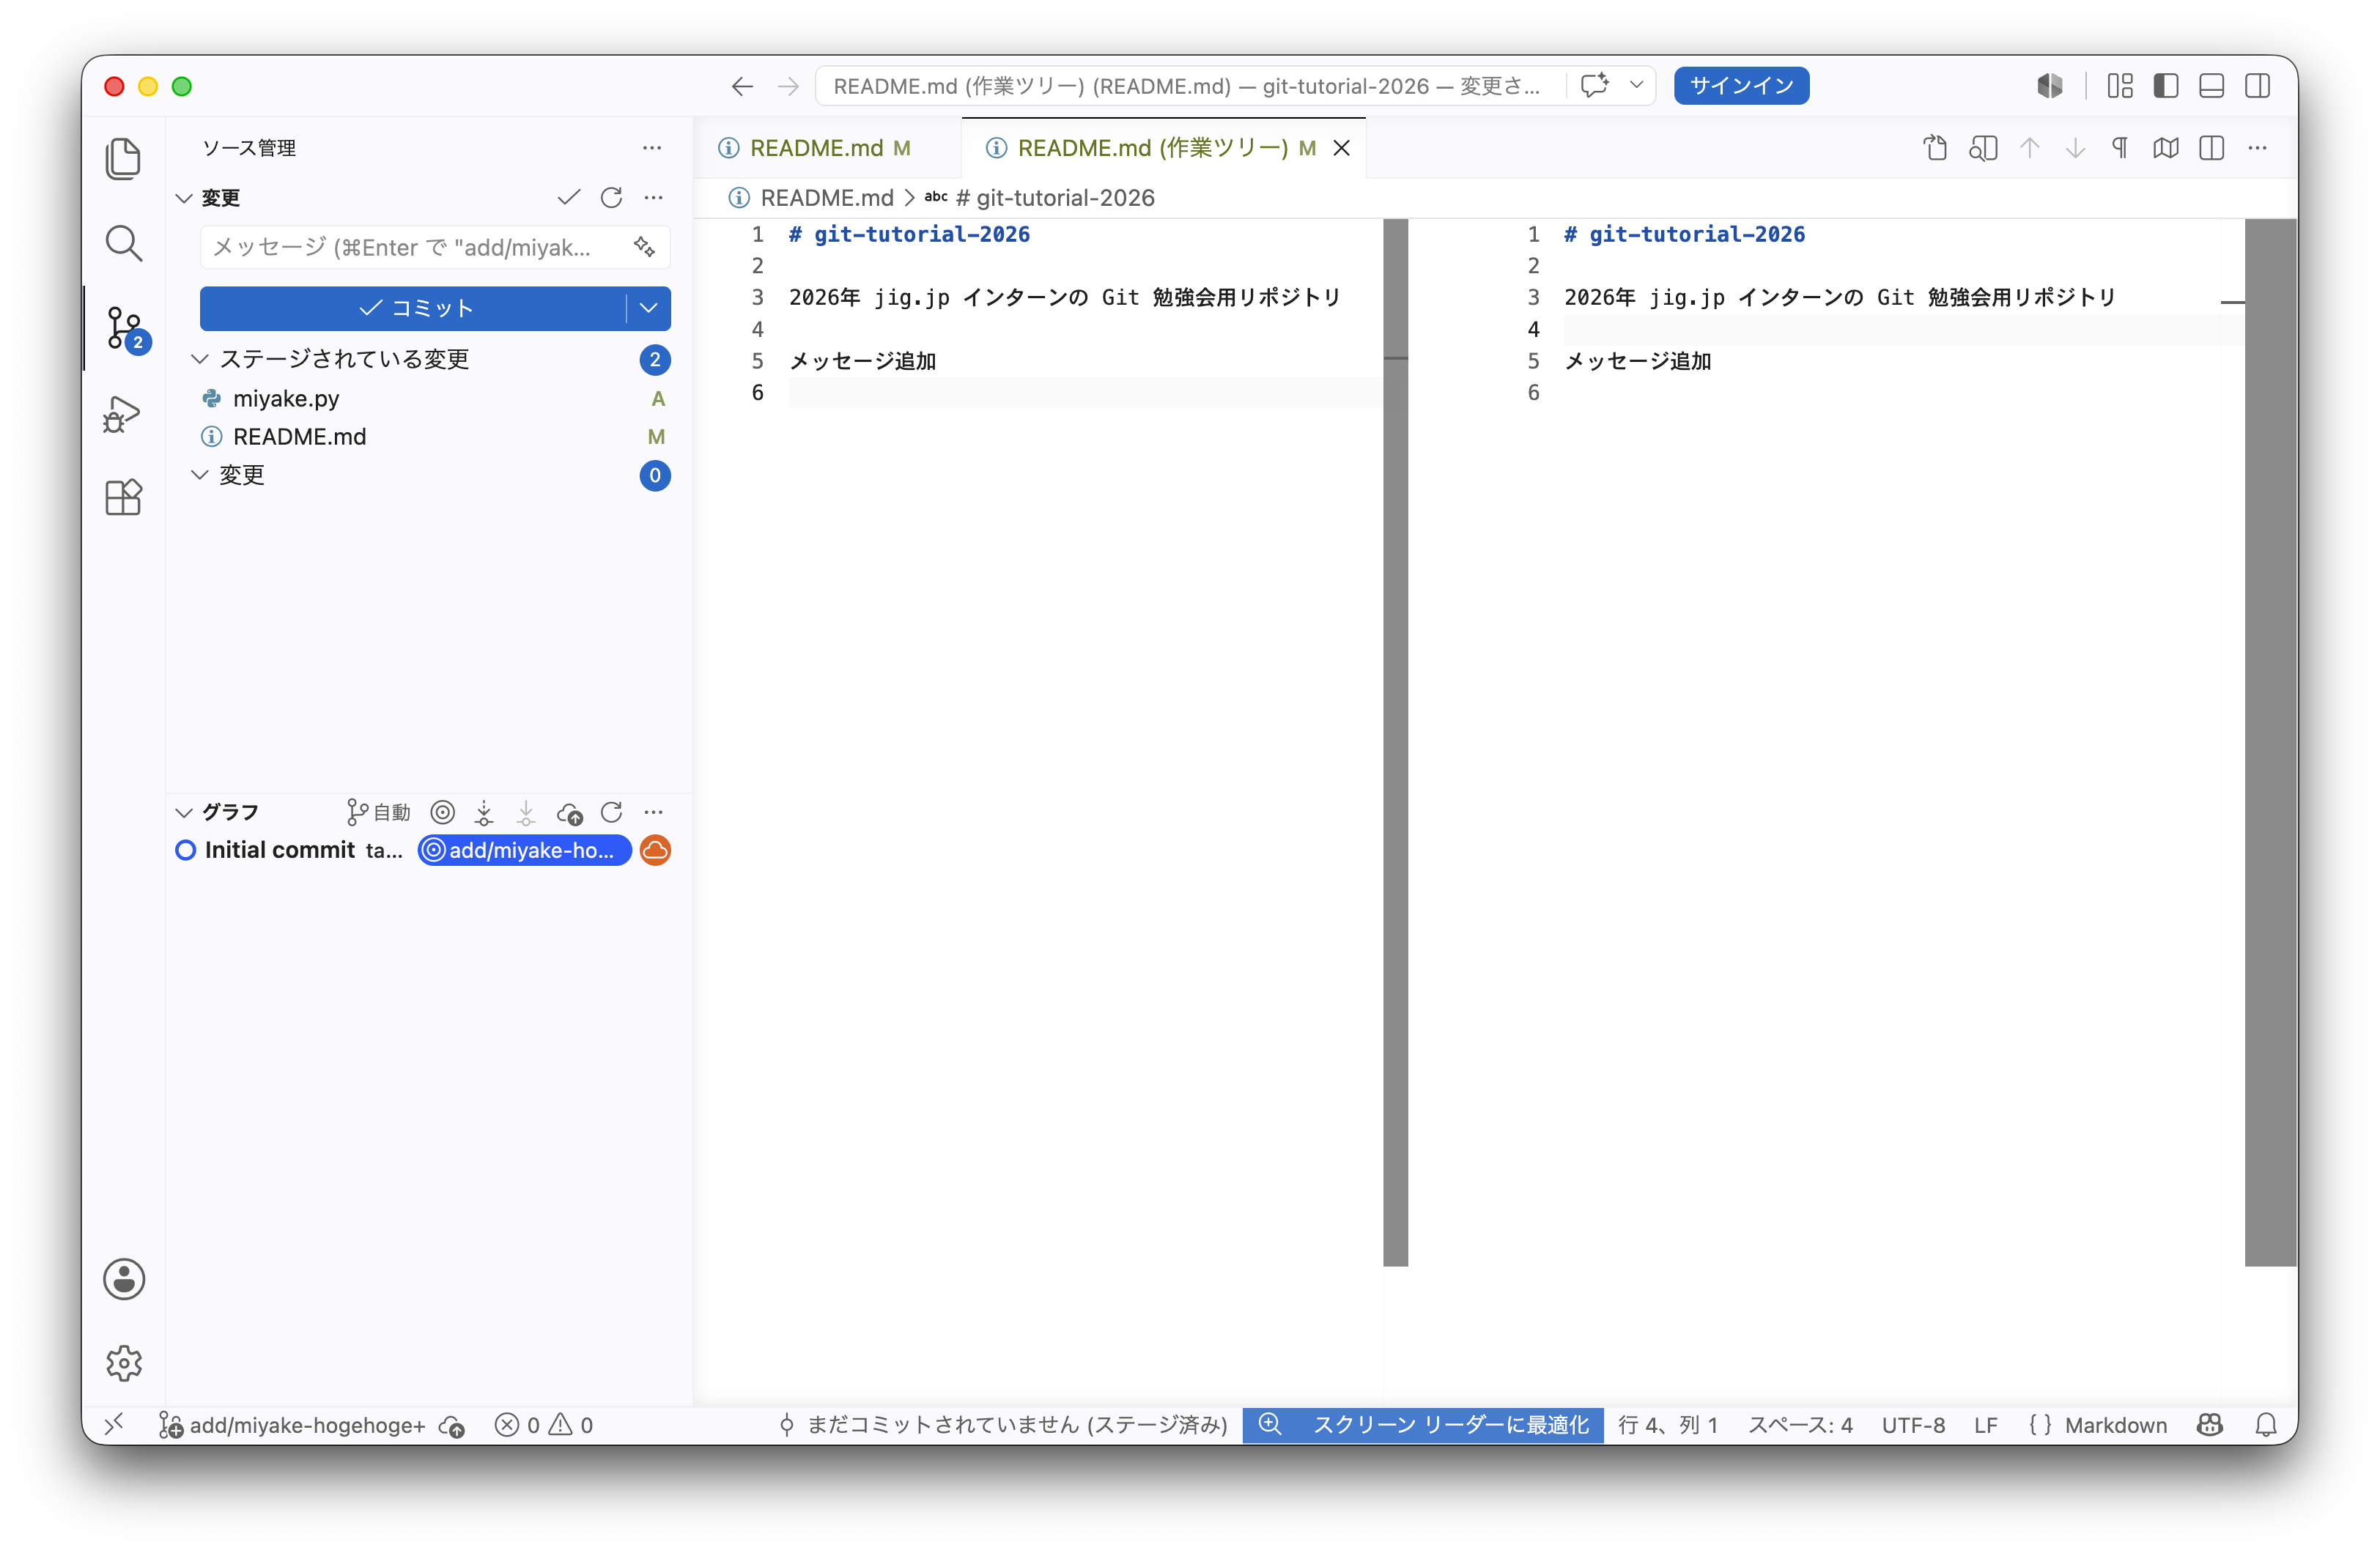Screen dimensions: 2380x1553
Task: Toggle secondary side bar visibility
Action: point(2257,86)
